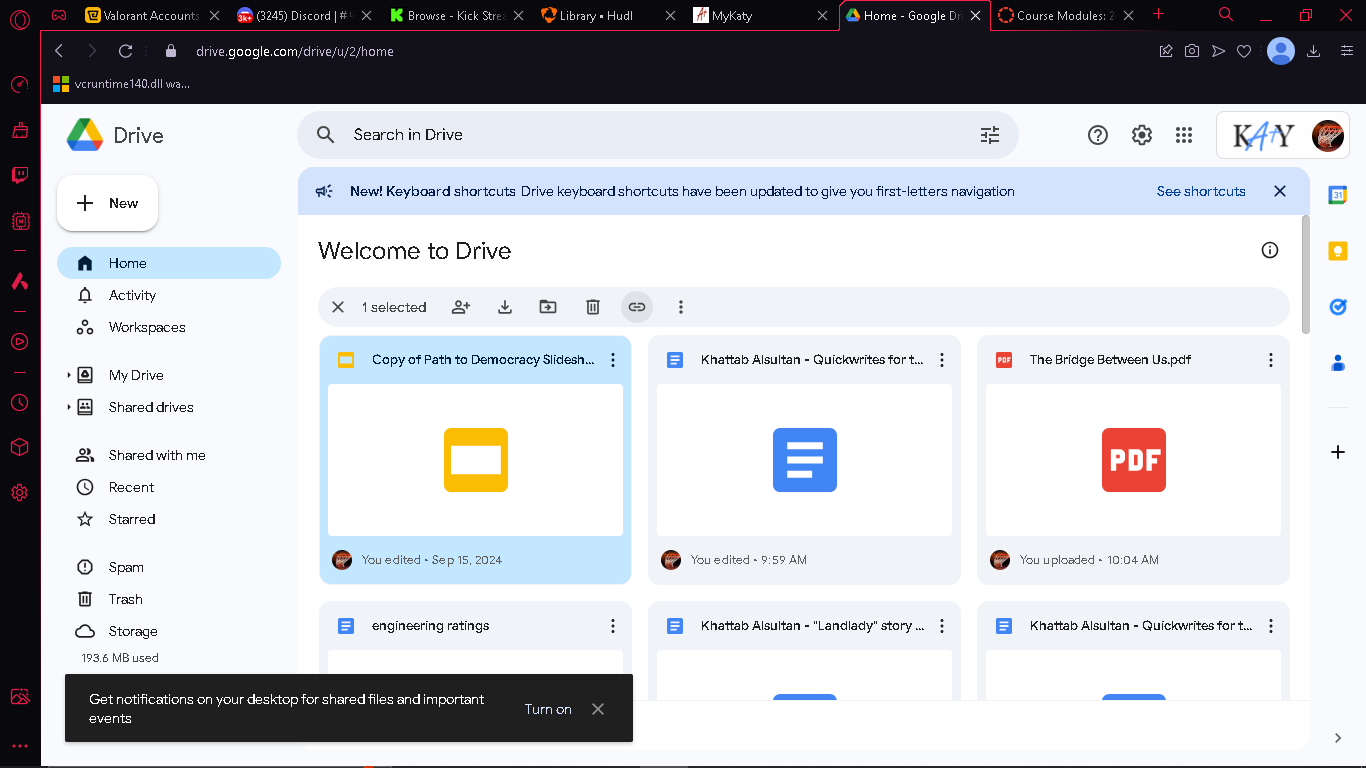Click the trash icon in selection toolbar
This screenshot has width=1366, height=768.
coord(593,307)
